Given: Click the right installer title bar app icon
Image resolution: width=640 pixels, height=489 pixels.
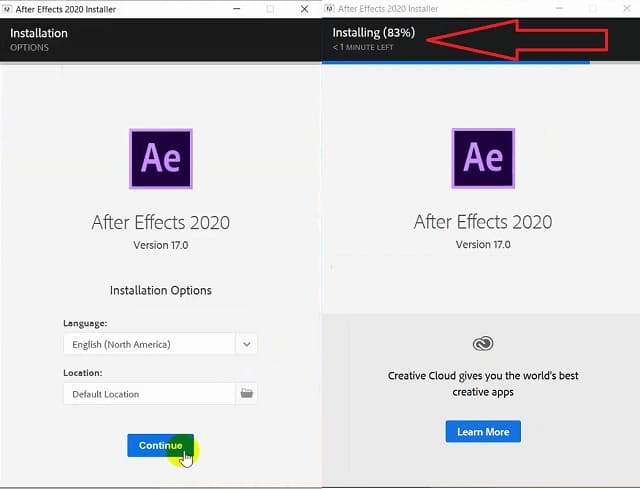Looking at the screenshot, I should click(x=330, y=9).
